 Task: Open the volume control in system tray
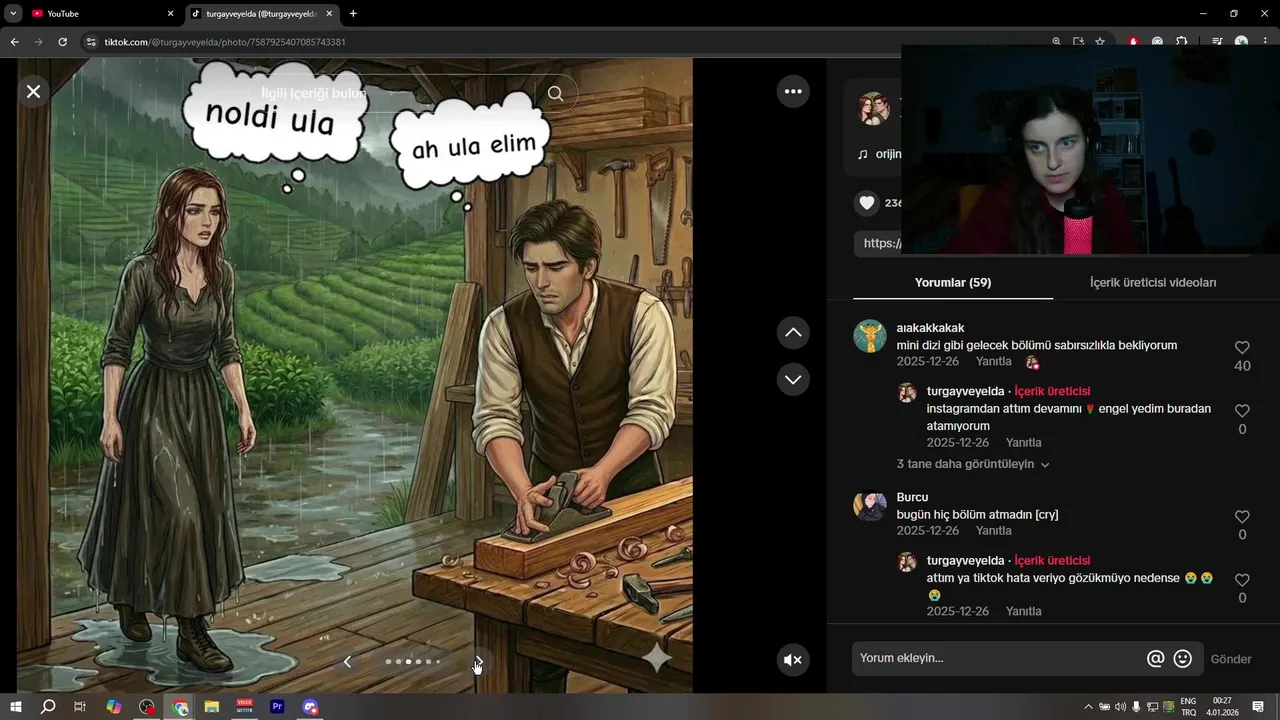[1120, 707]
